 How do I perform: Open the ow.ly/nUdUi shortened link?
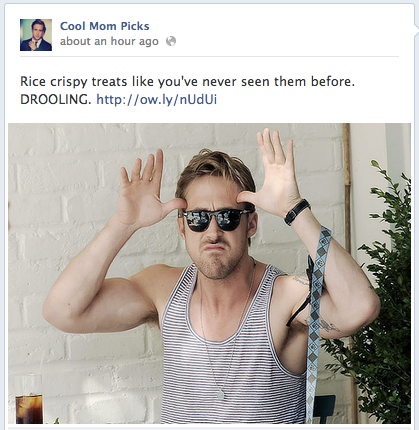pos(157,99)
